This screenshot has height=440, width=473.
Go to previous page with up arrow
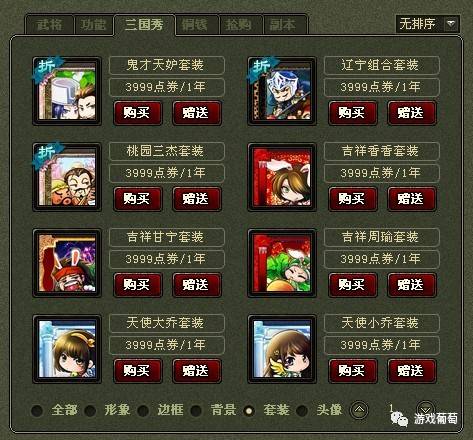[359, 410]
